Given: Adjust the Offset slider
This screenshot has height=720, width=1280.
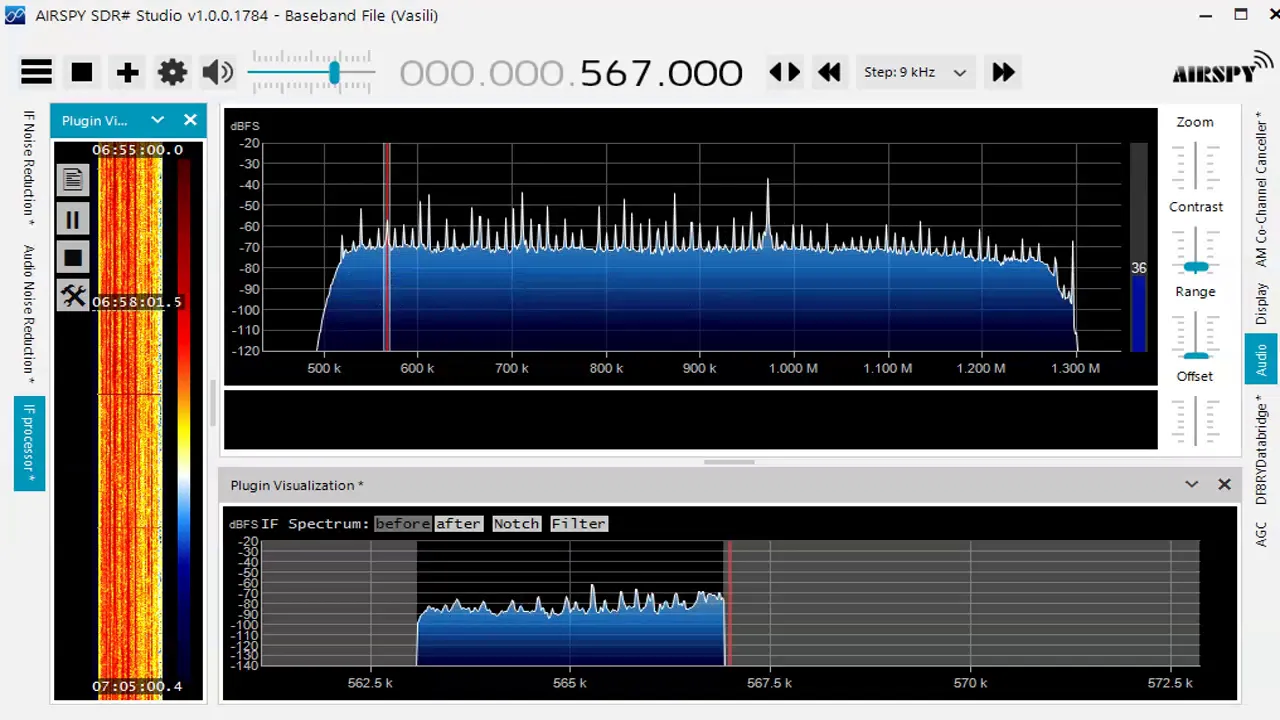Looking at the screenshot, I should pos(1196,420).
